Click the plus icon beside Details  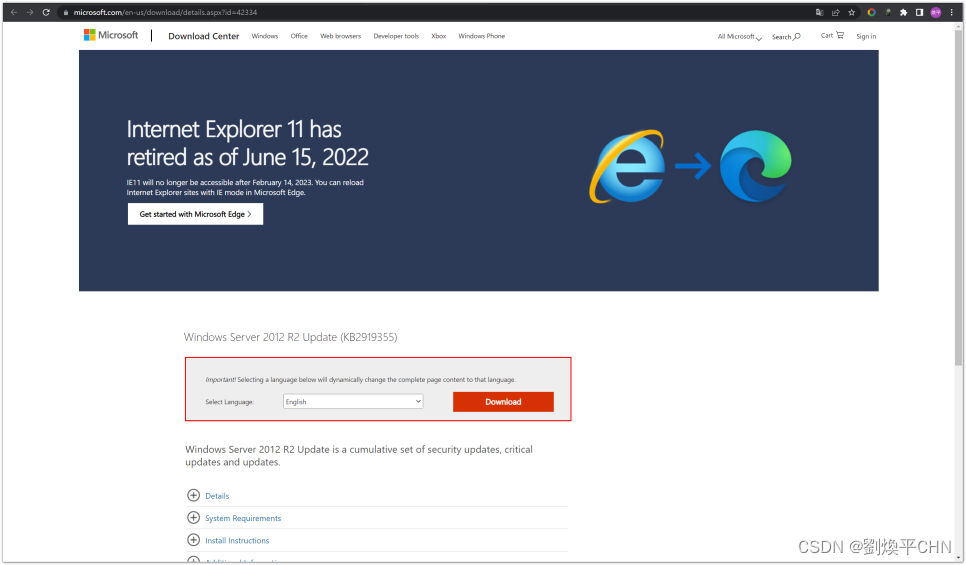pyautogui.click(x=193, y=495)
